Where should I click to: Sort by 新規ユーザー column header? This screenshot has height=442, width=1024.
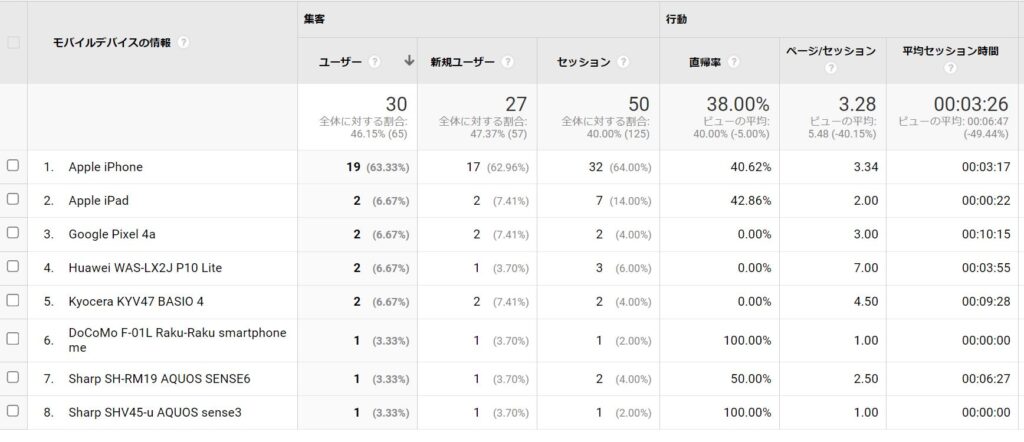coord(462,62)
